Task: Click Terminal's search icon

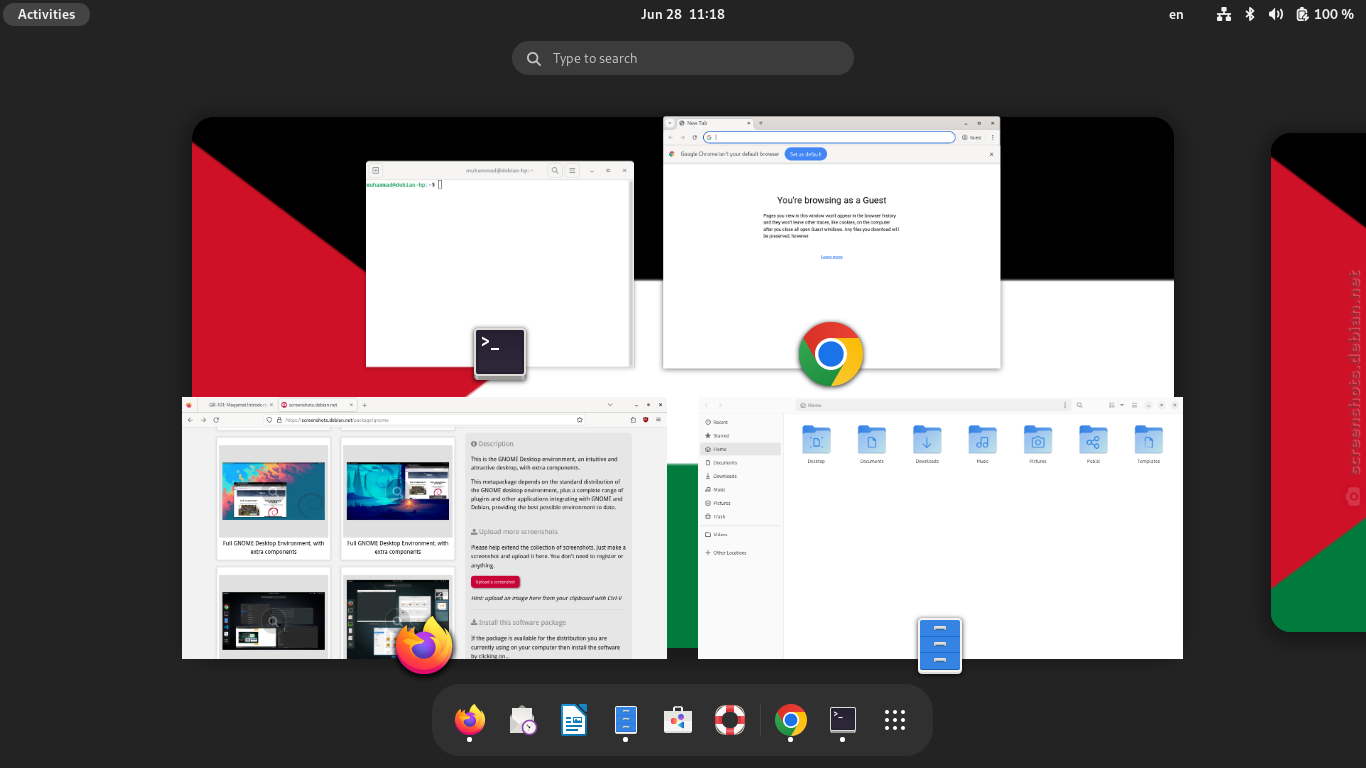Action: [555, 171]
